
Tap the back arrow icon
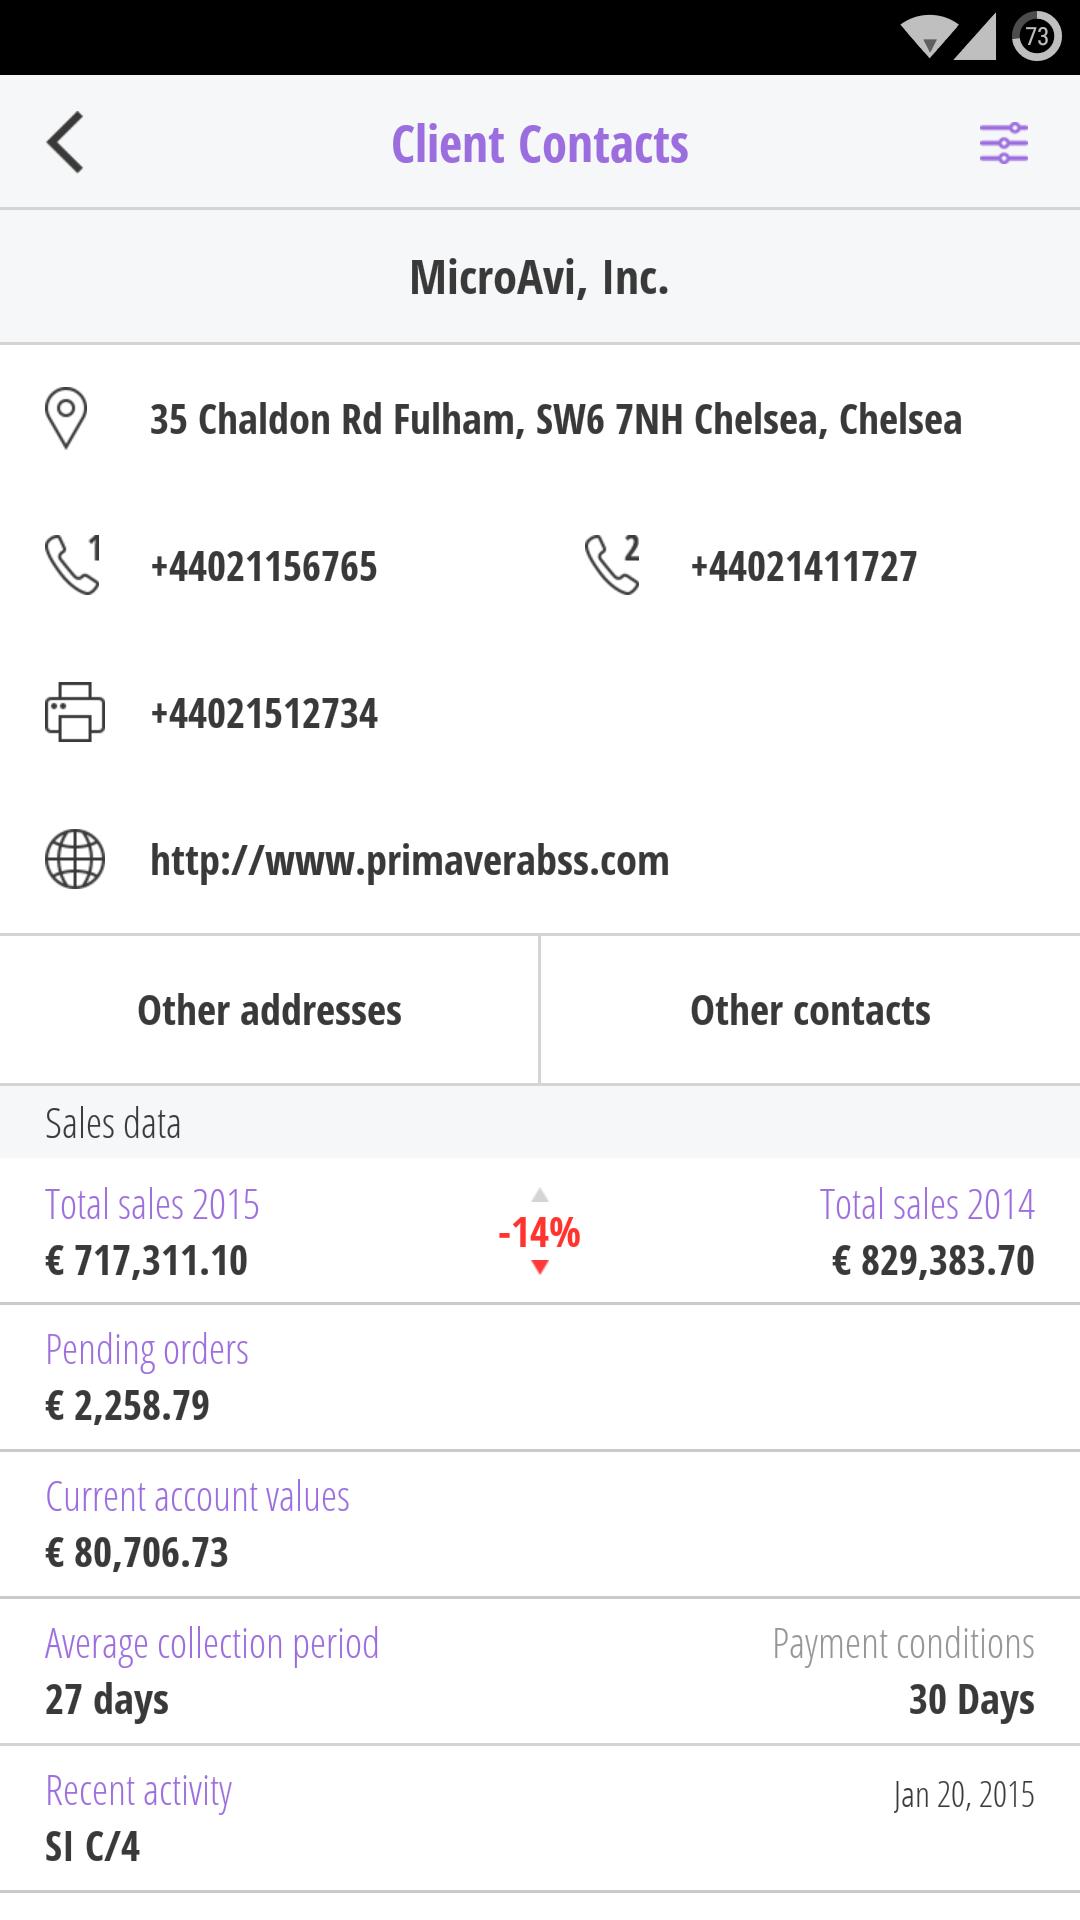click(65, 143)
